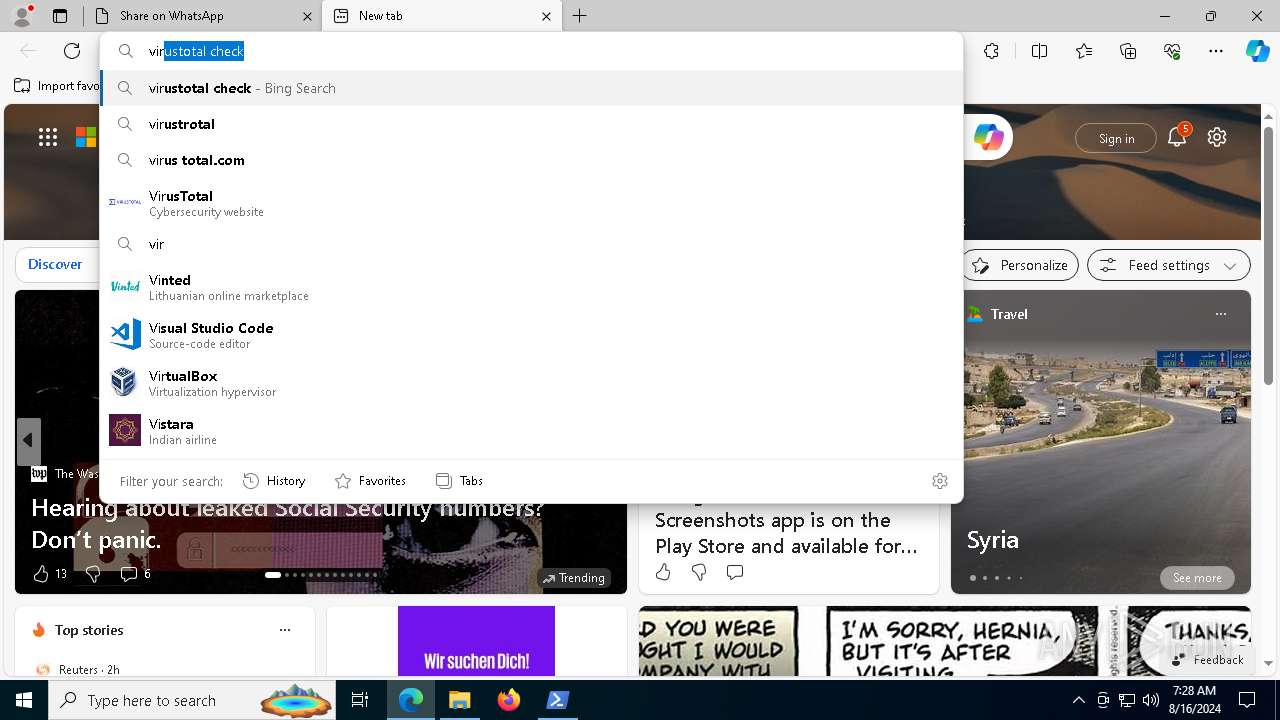Image resolution: width=1280 pixels, height=720 pixels.
Task: Open the MSN apps grid icon
Action: coord(48,137)
